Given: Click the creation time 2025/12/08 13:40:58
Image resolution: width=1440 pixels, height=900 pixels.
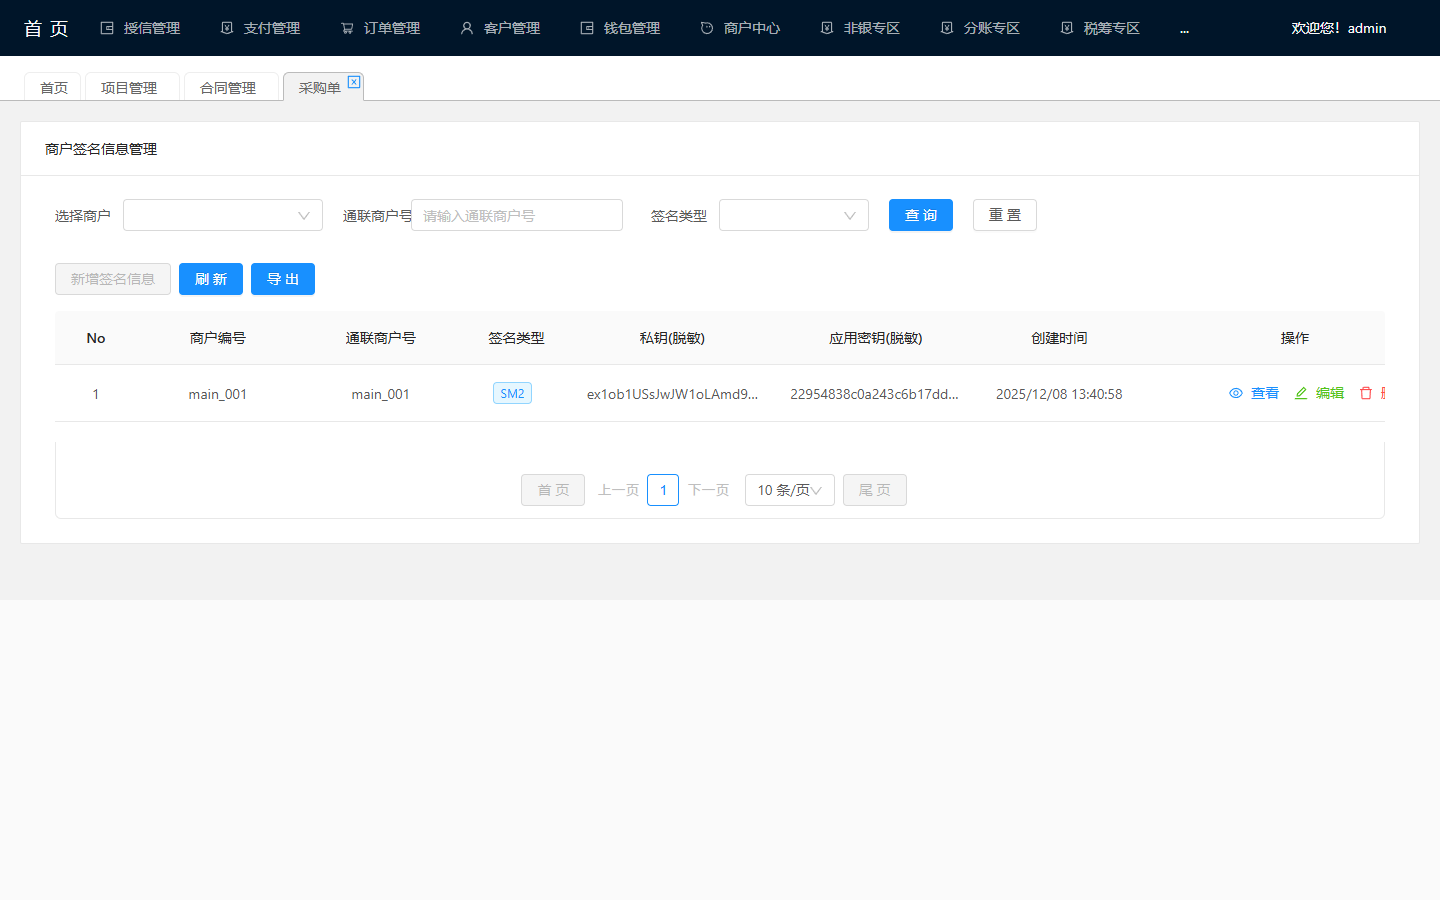Looking at the screenshot, I should [1059, 394].
